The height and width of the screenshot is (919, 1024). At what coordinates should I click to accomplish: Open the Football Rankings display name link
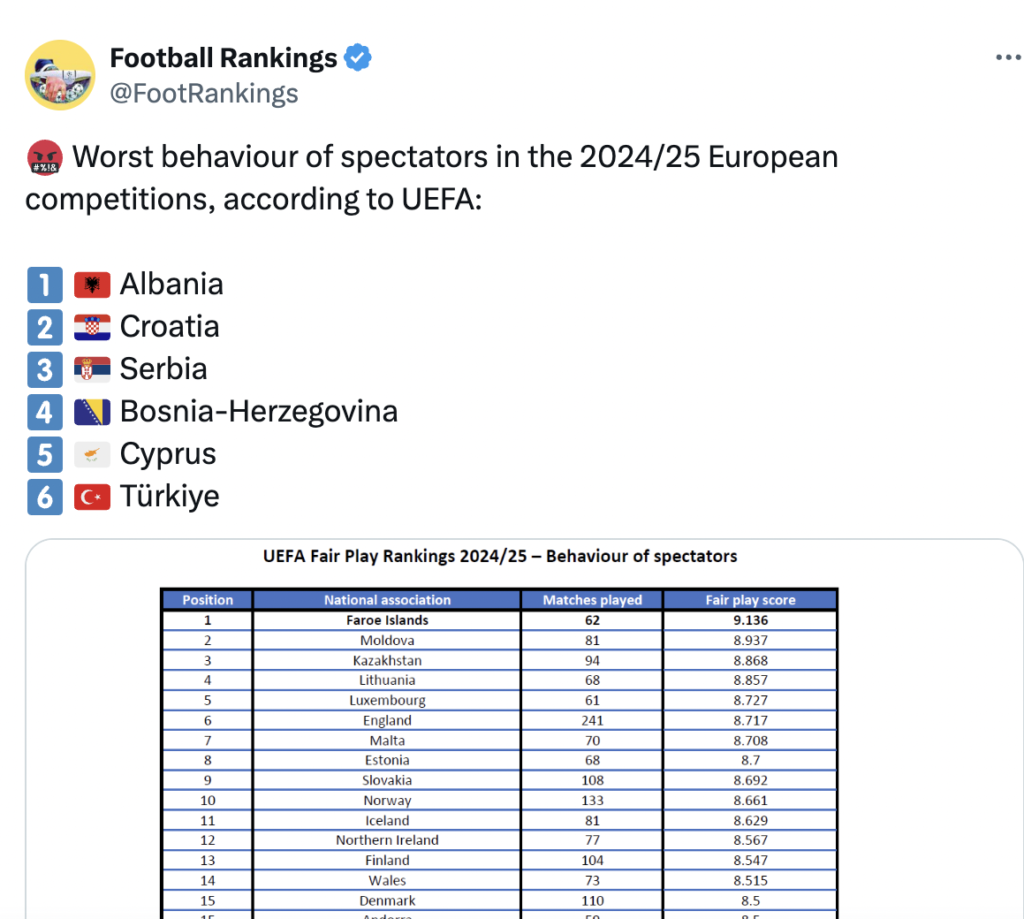[223, 59]
